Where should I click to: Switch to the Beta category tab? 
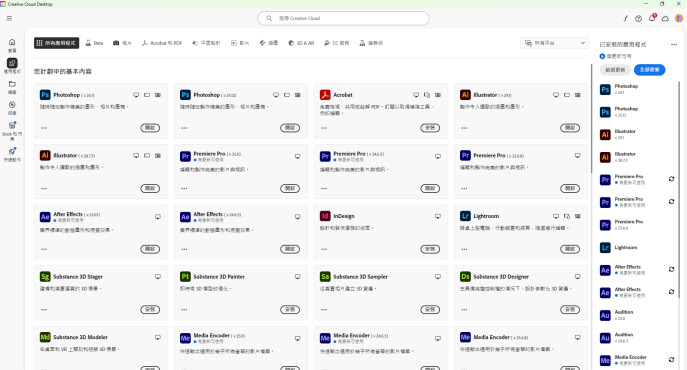[94, 43]
